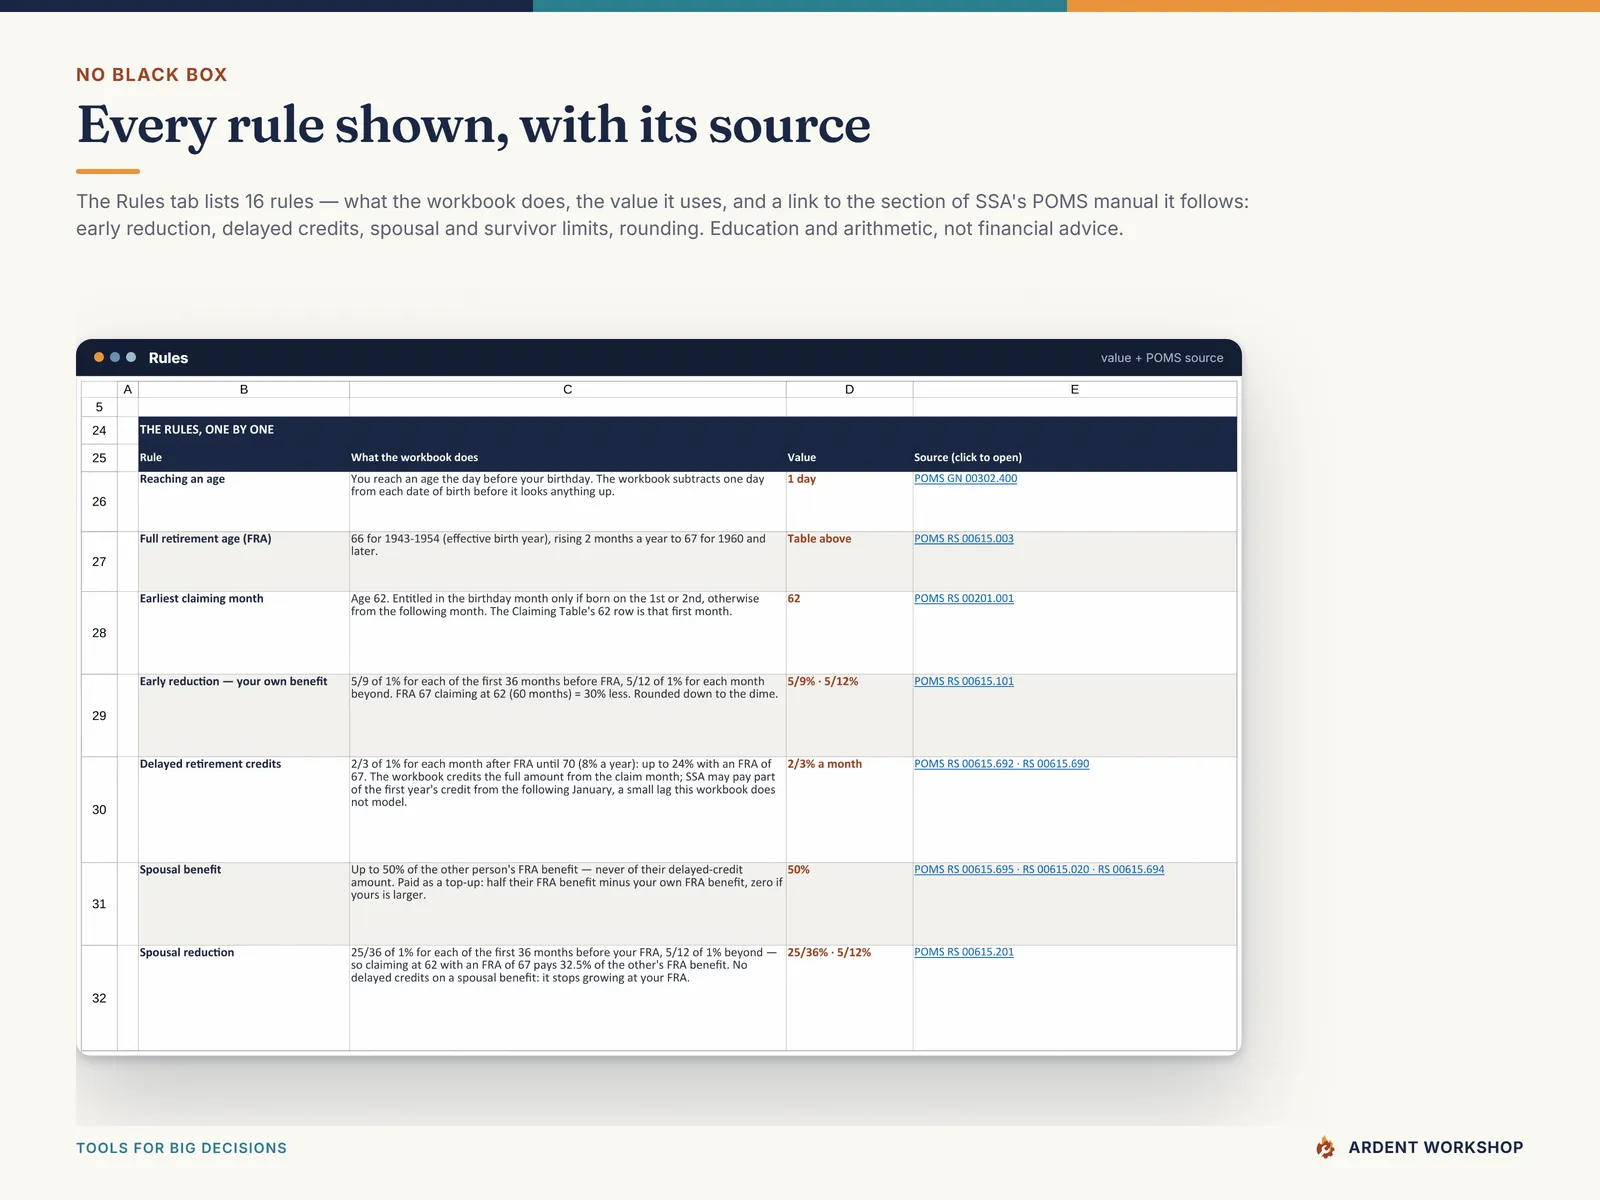Click the 'Rule' column heading cell
This screenshot has width=1600, height=1200.
244,458
